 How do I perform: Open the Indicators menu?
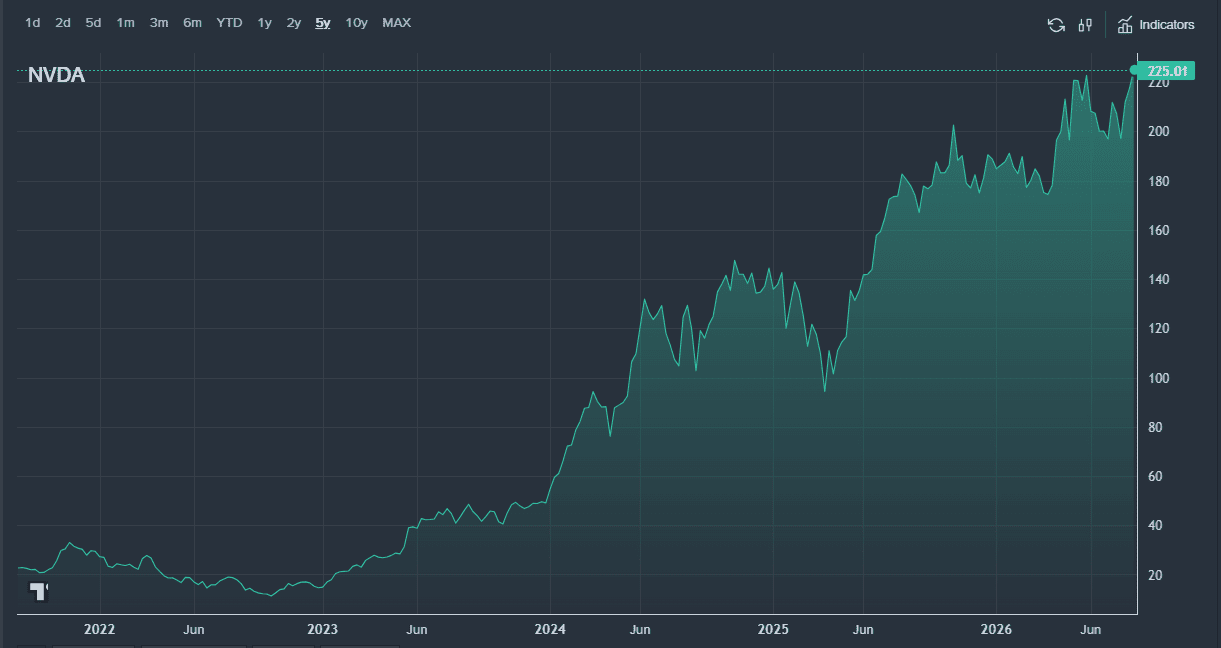coord(1156,25)
